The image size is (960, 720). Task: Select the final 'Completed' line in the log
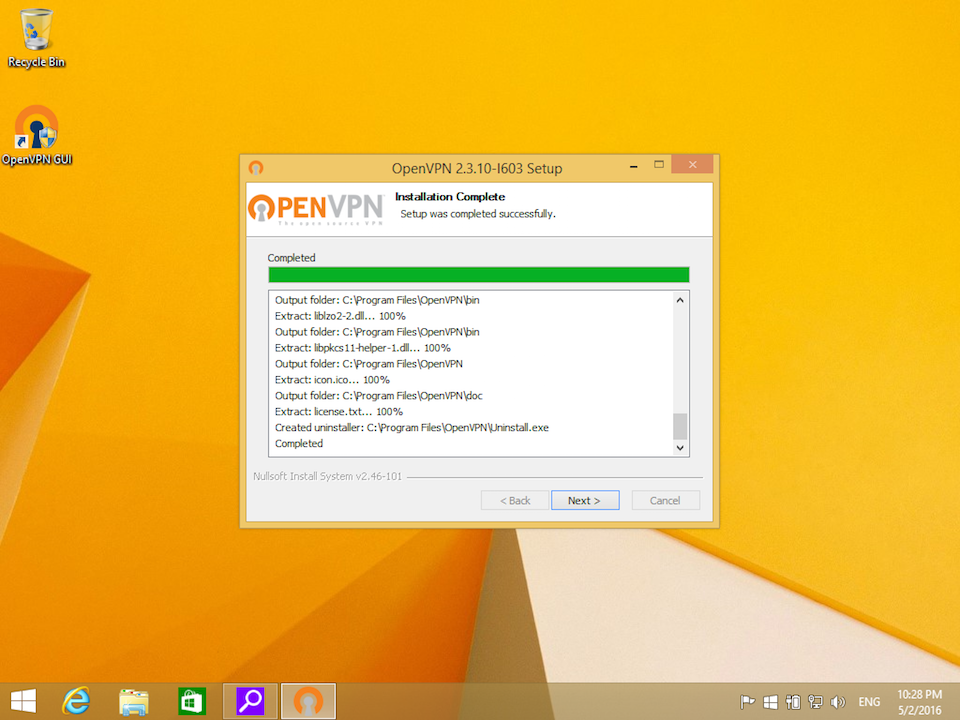299,443
